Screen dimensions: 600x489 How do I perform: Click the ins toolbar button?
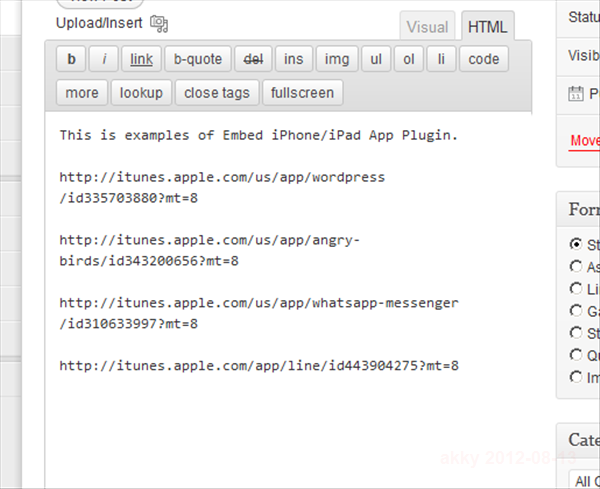(293, 59)
